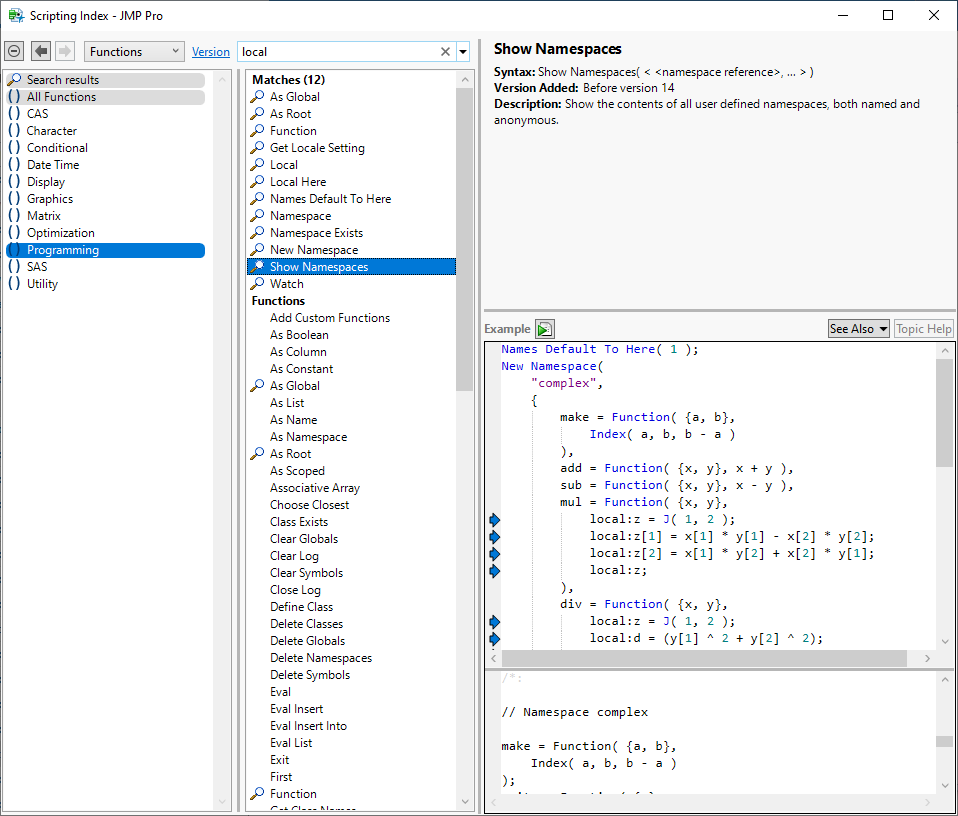The width and height of the screenshot is (958, 816).
Task: Open the Version link
Action: 210,52
